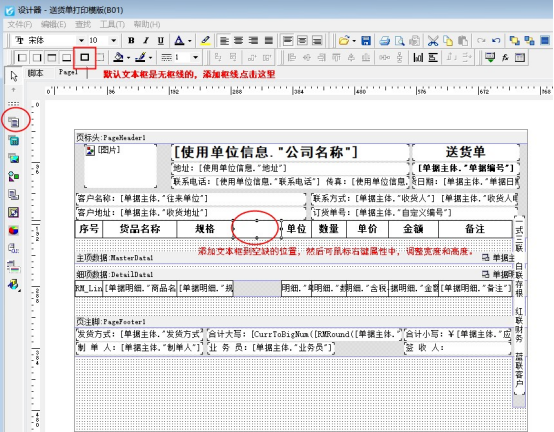The height and width of the screenshot is (432, 554).
Task: Select the Cut scissors icon
Action: click(x=433, y=41)
